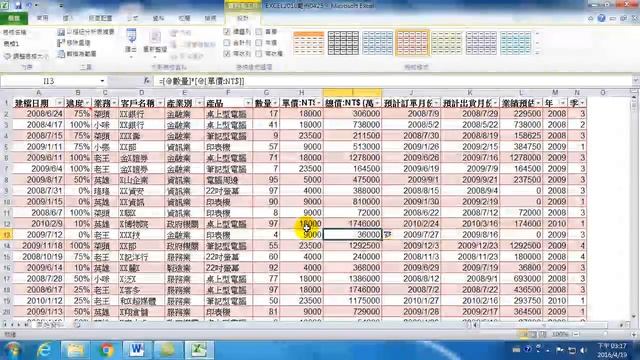Click 移除重複 remove duplicates label
Image resolution: width=640 pixels, height=360 pixels.
click(x=78, y=42)
